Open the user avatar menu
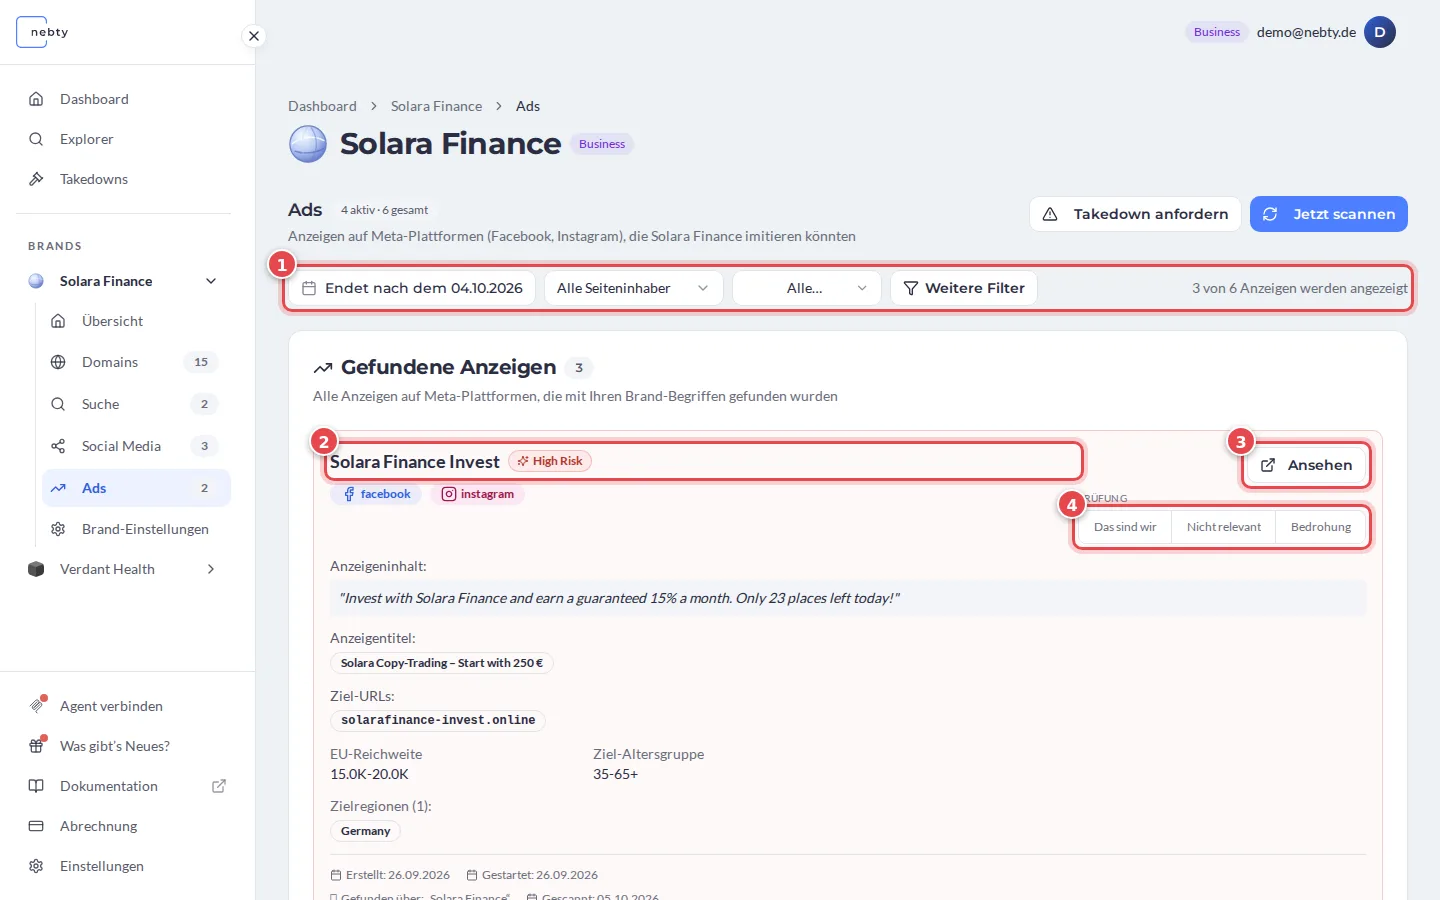This screenshot has width=1440, height=900. [x=1380, y=32]
